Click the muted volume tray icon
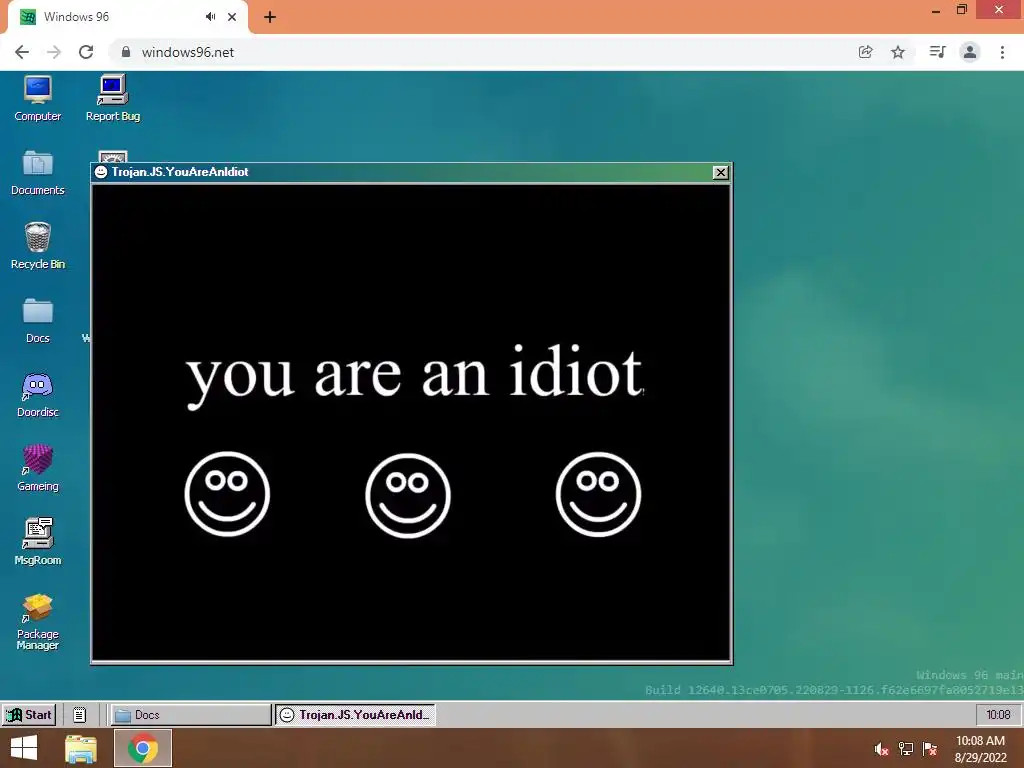The width and height of the screenshot is (1024, 768). 882,748
